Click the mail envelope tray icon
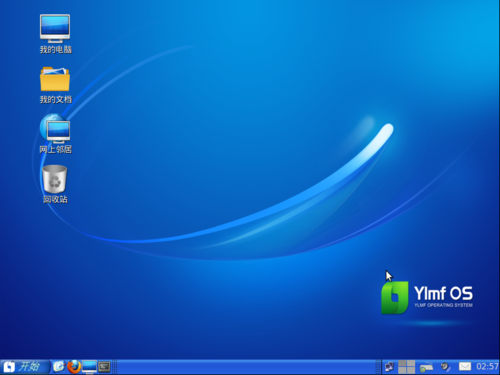 pyautogui.click(x=465, y=367)
